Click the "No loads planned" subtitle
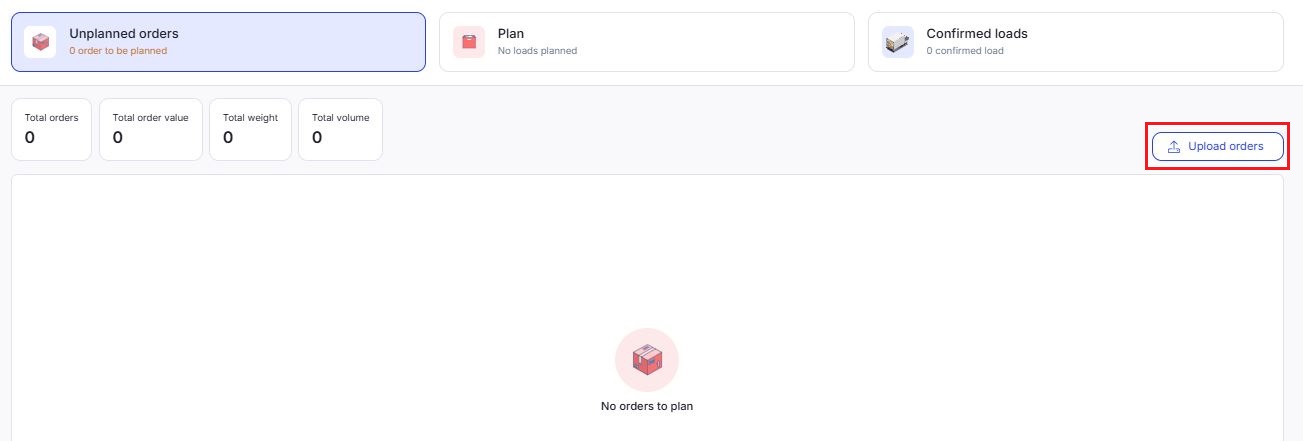This screenshot has width=1303, height=441. click(x=537, y=51)
